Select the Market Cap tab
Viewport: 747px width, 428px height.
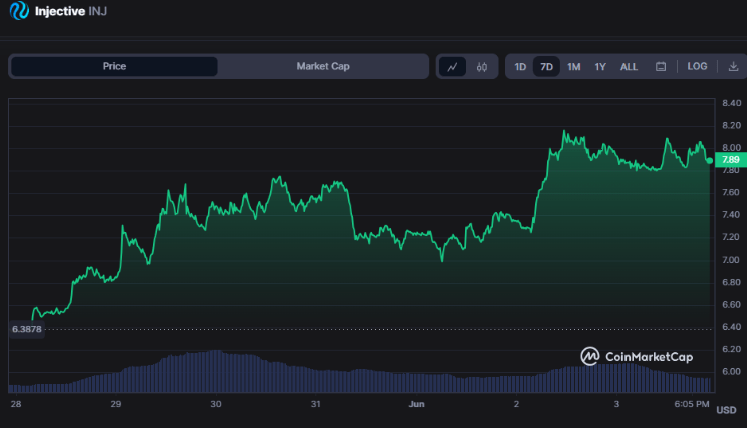[323, 66]
